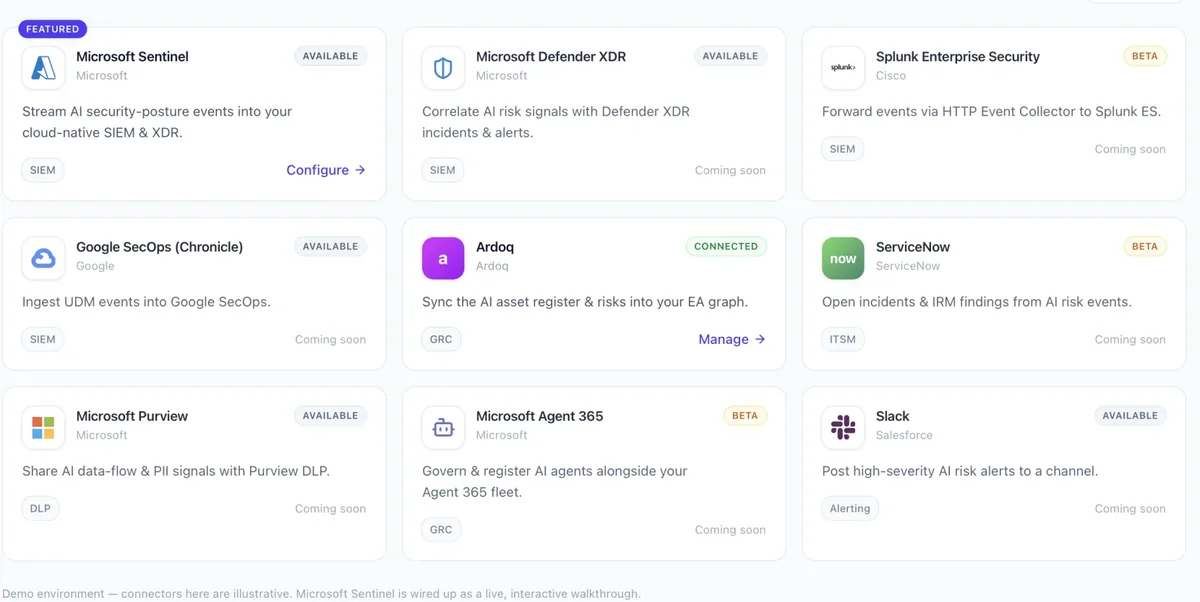Click Coming soon on Slack card
This screenshot has width=1200, height=602.
(x=1130, y=508)
